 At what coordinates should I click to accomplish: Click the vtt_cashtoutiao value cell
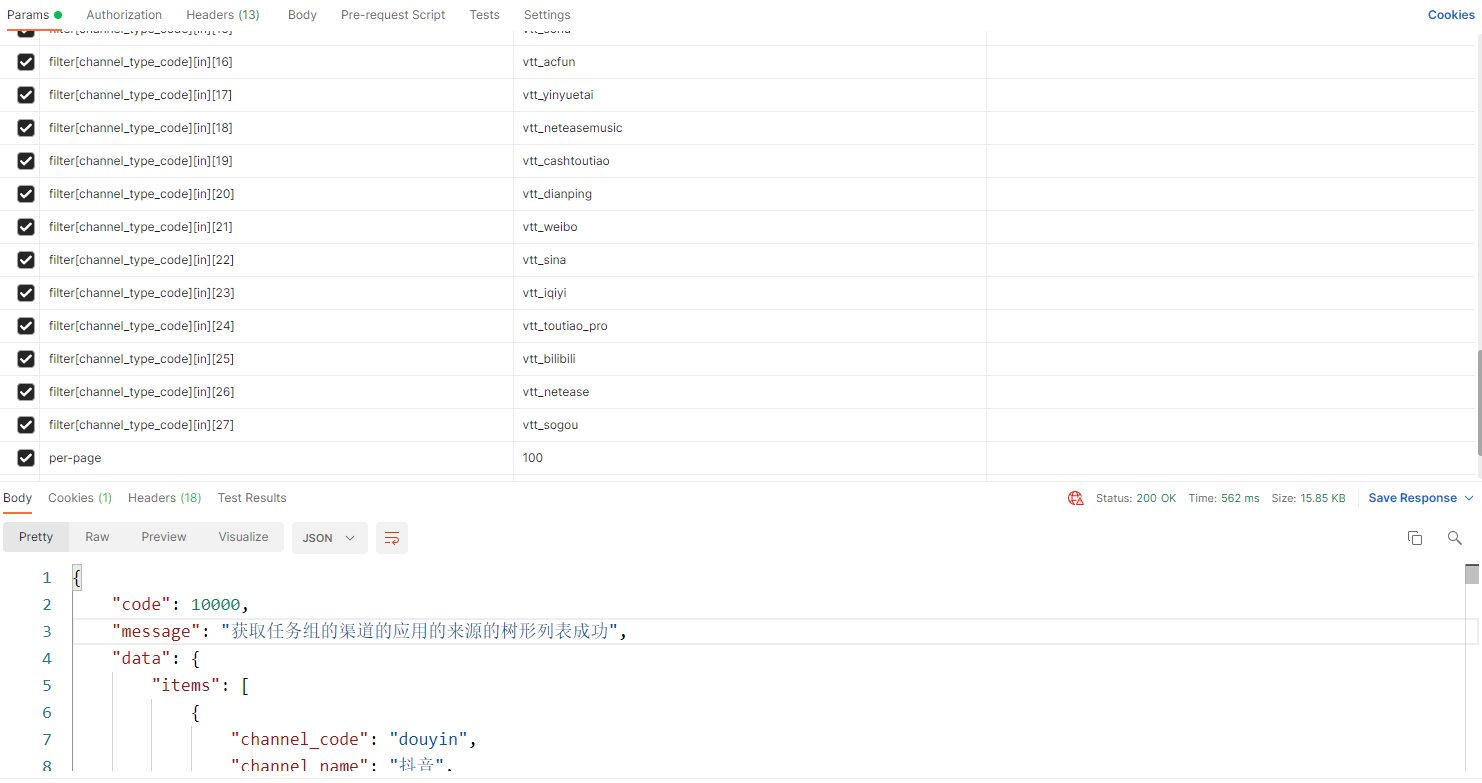(749, 161)
